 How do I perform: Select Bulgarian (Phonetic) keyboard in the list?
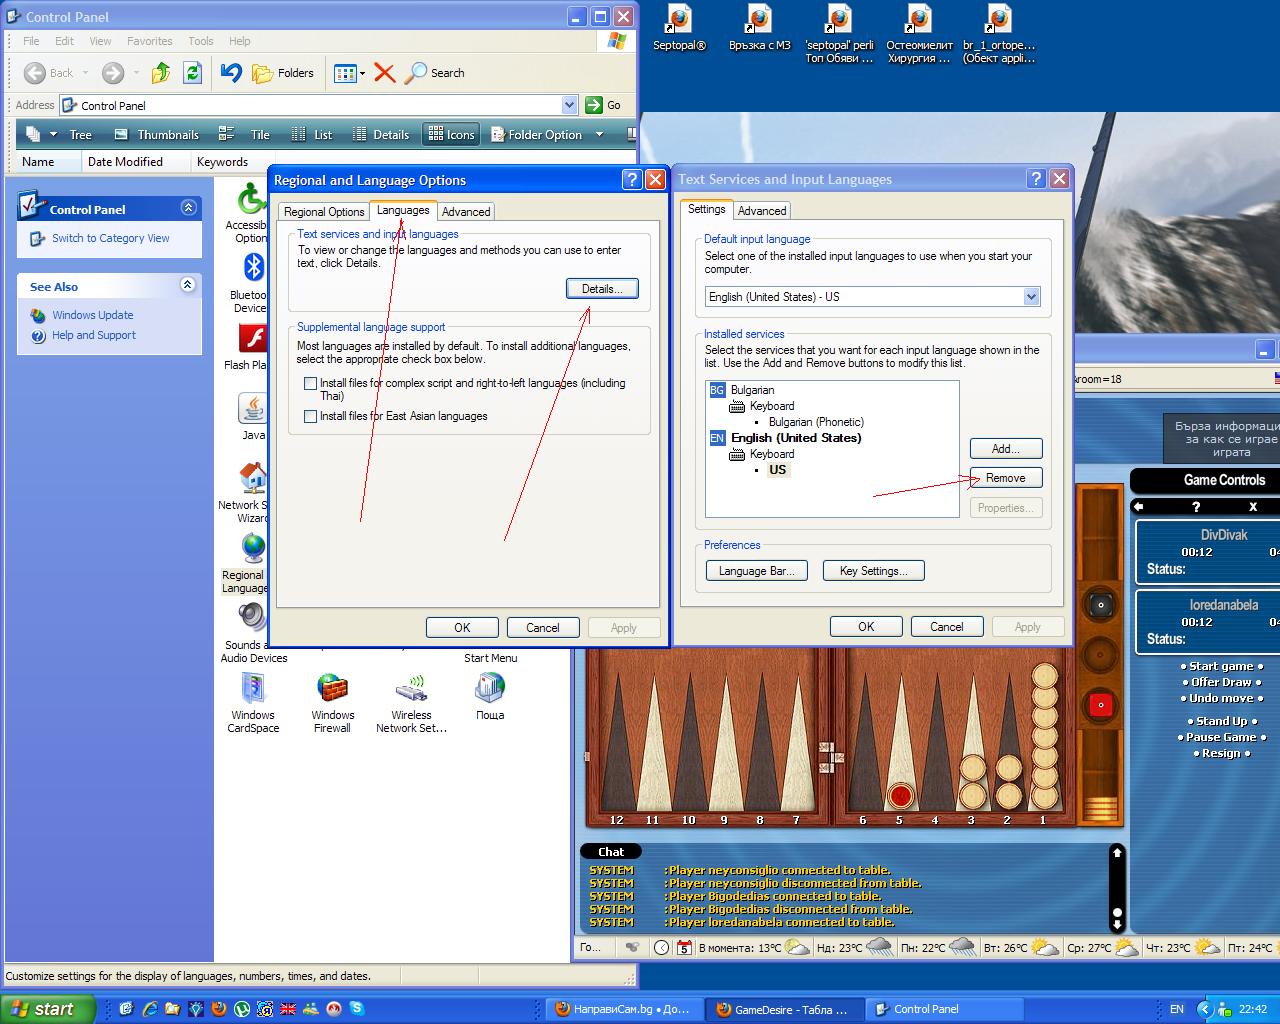[816, 422]
